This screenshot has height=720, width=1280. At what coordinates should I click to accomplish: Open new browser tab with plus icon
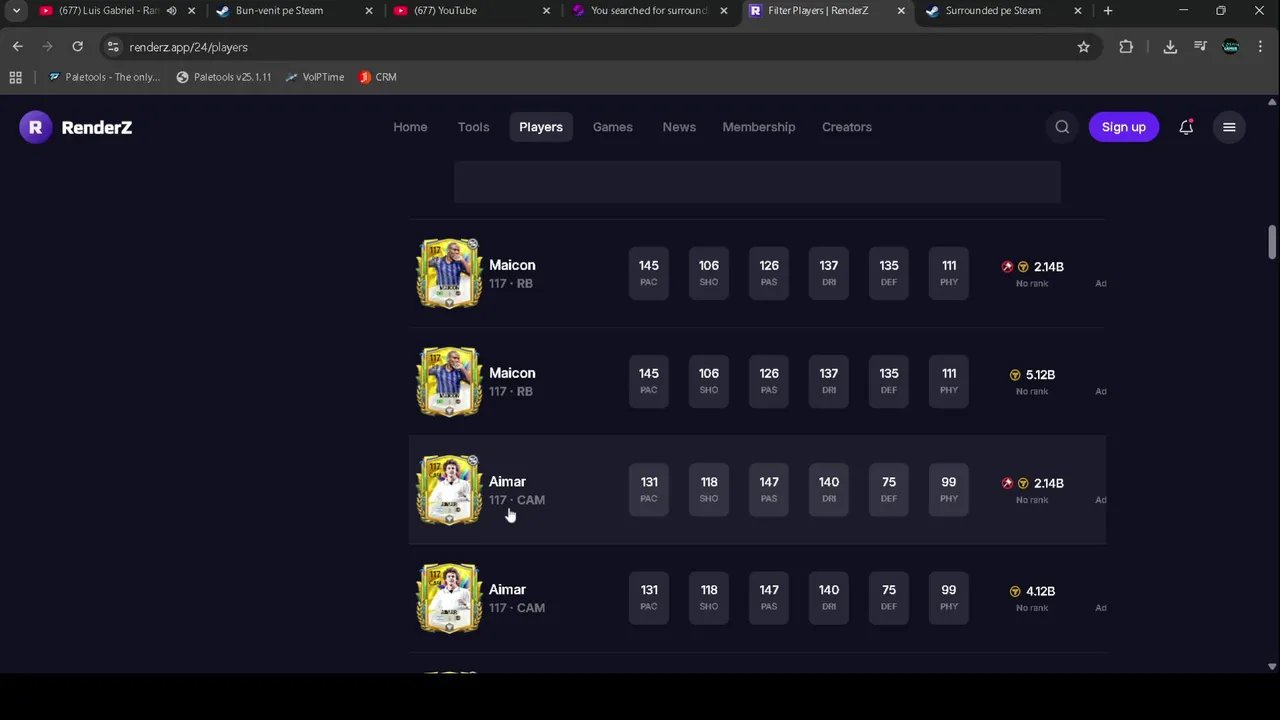coord(1108,11)
